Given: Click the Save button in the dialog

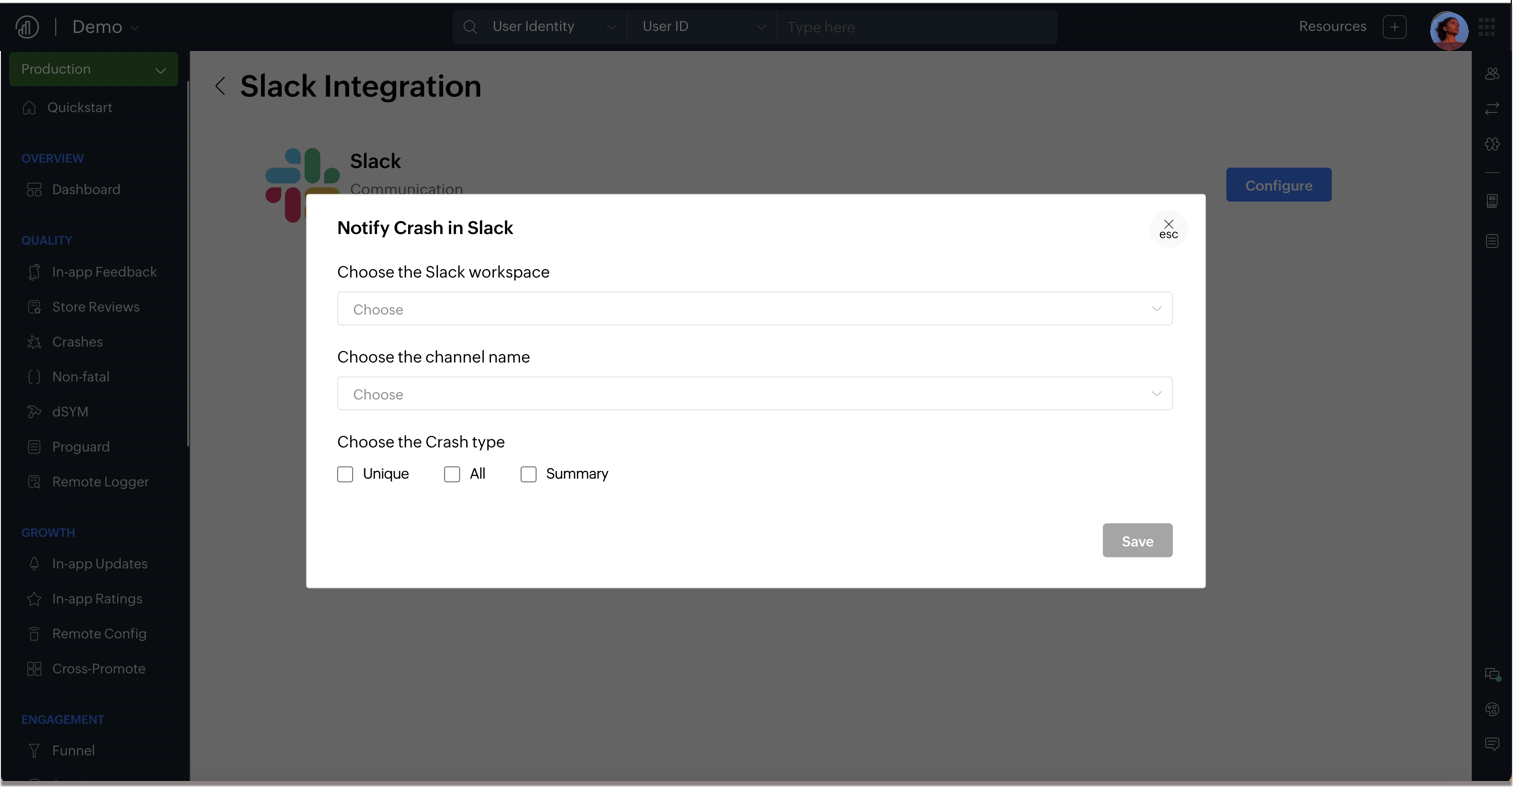Looking at the screenshot, I should coord(1137,540).
